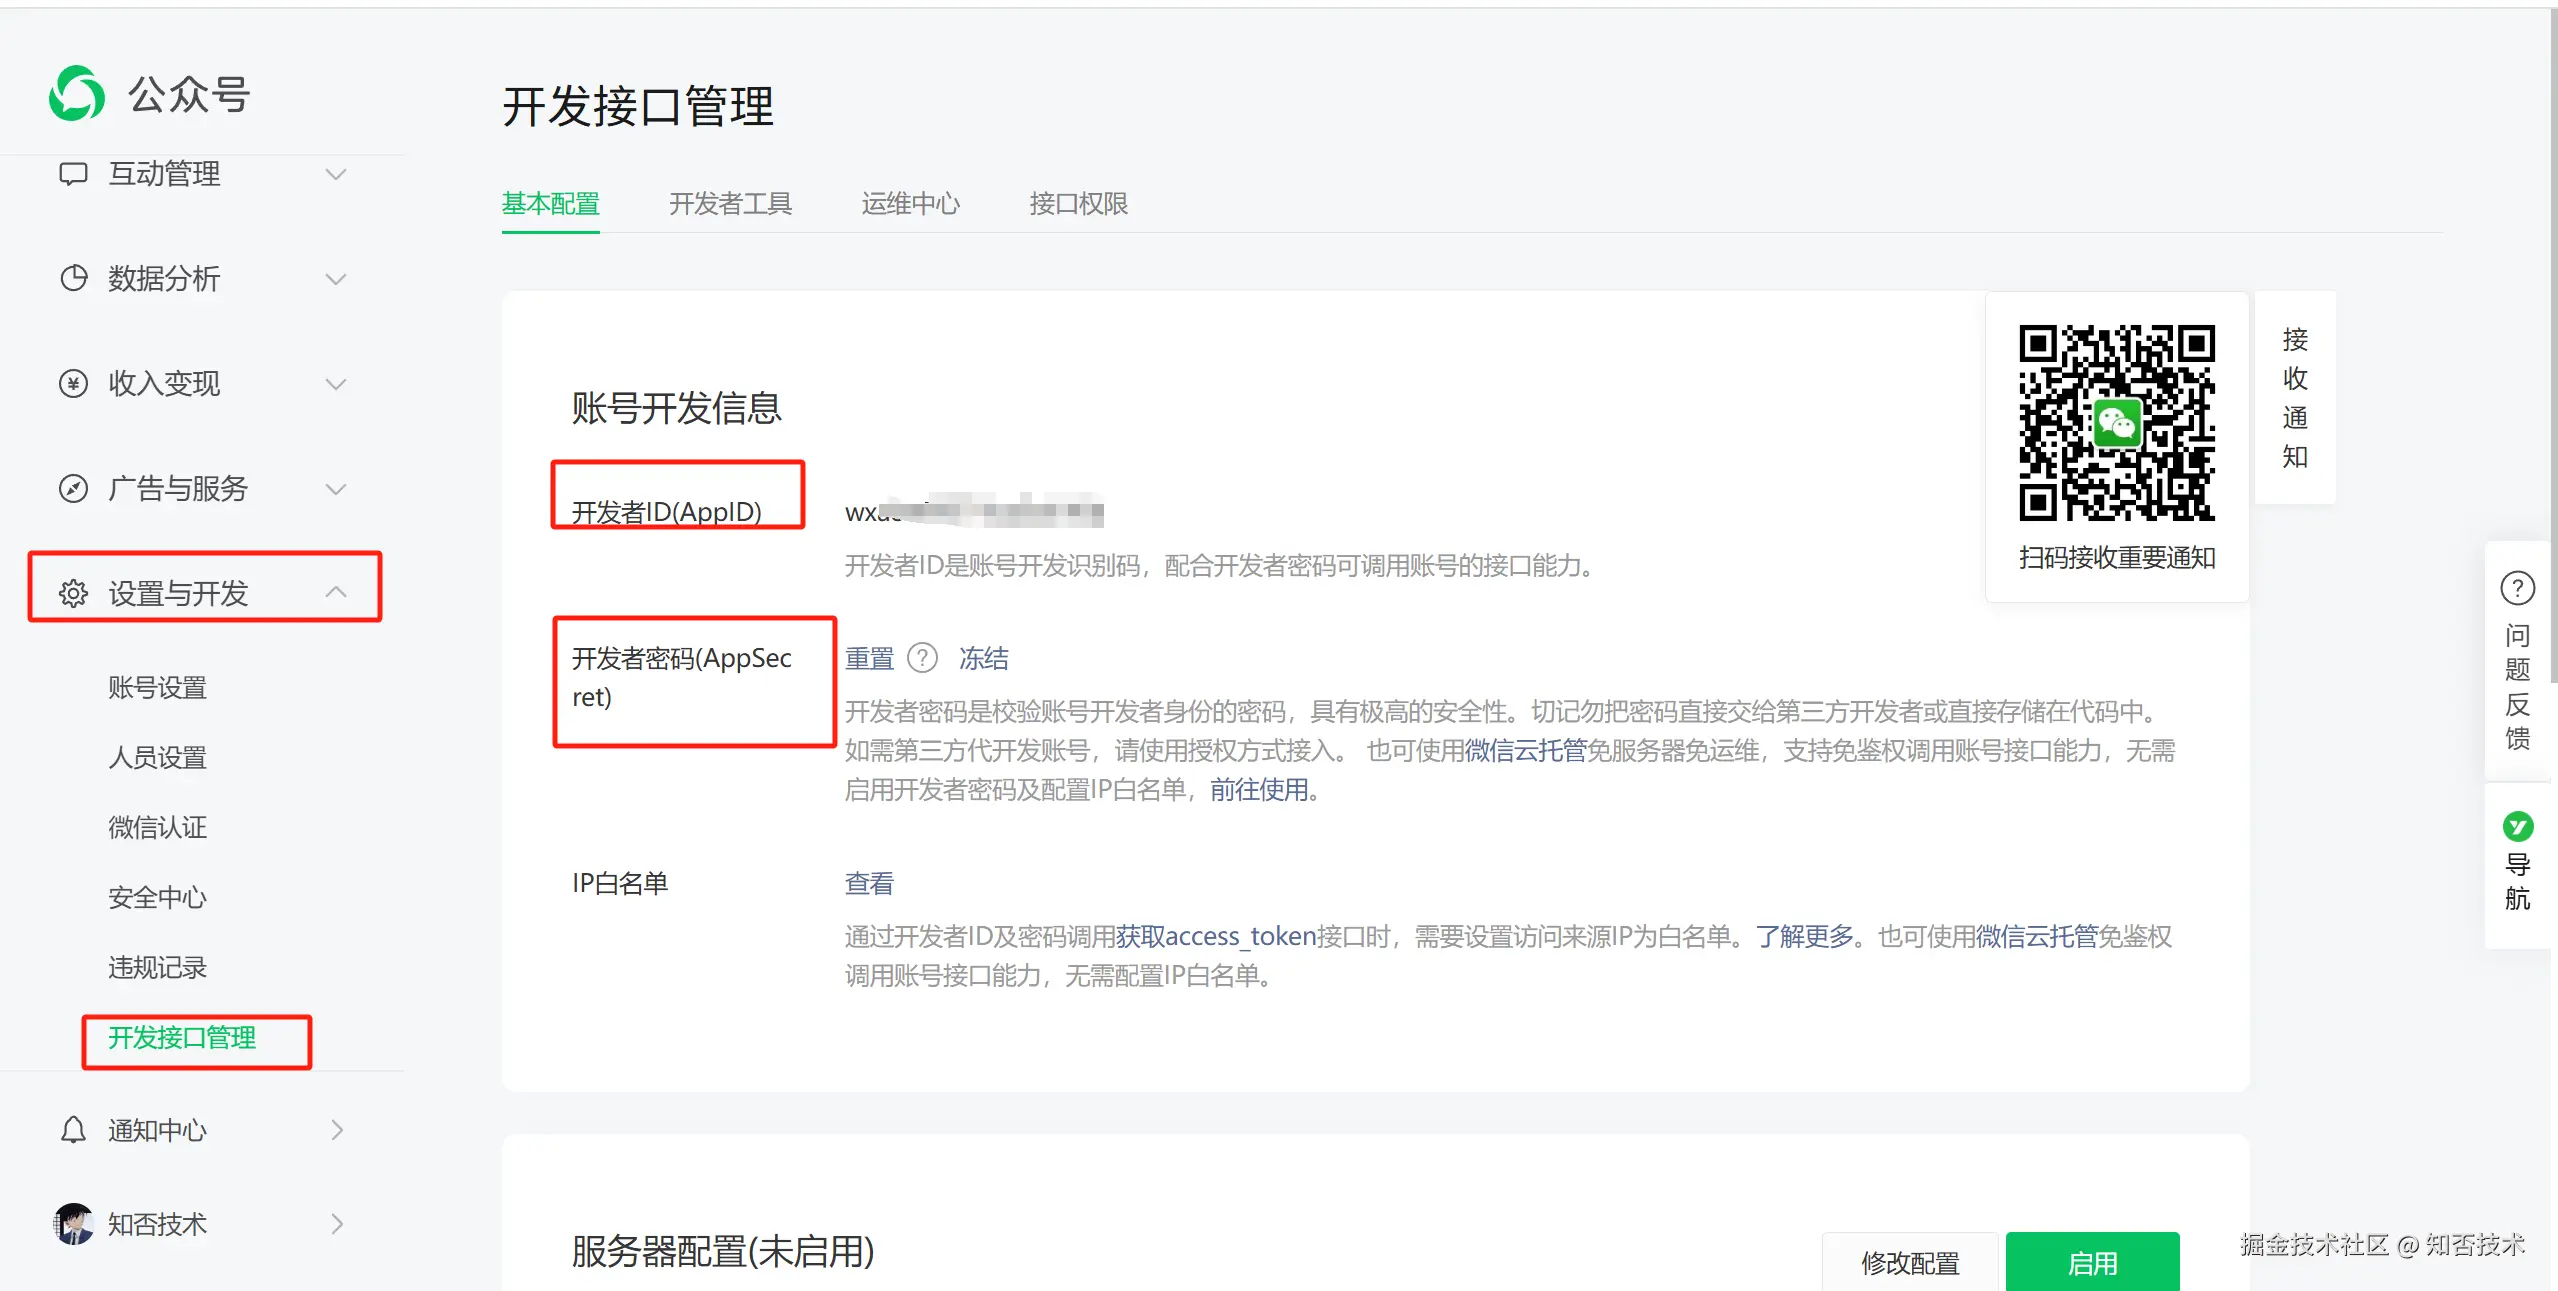2558x1291 pixels.
Task: Click the 冻结 link for AppSecret
Action: (x=983, y=658)
